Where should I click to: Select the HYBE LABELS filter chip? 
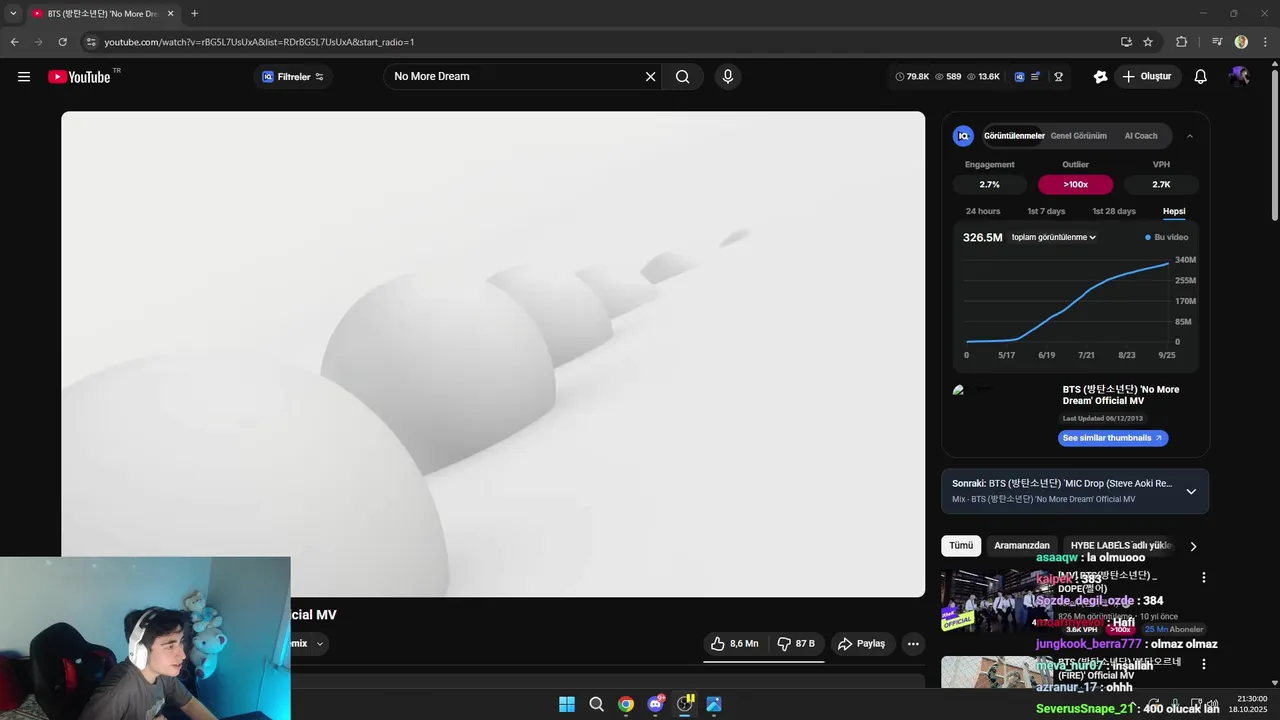(x=1120, y=546)
